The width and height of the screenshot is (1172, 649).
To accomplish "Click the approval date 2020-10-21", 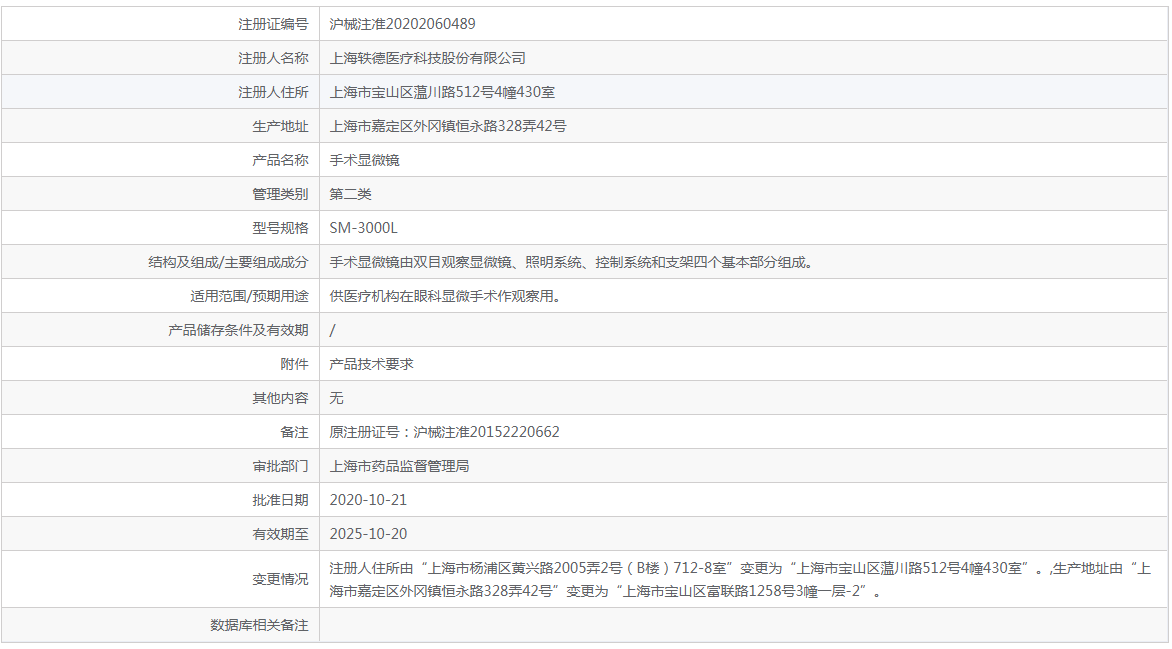I will 368,500.
